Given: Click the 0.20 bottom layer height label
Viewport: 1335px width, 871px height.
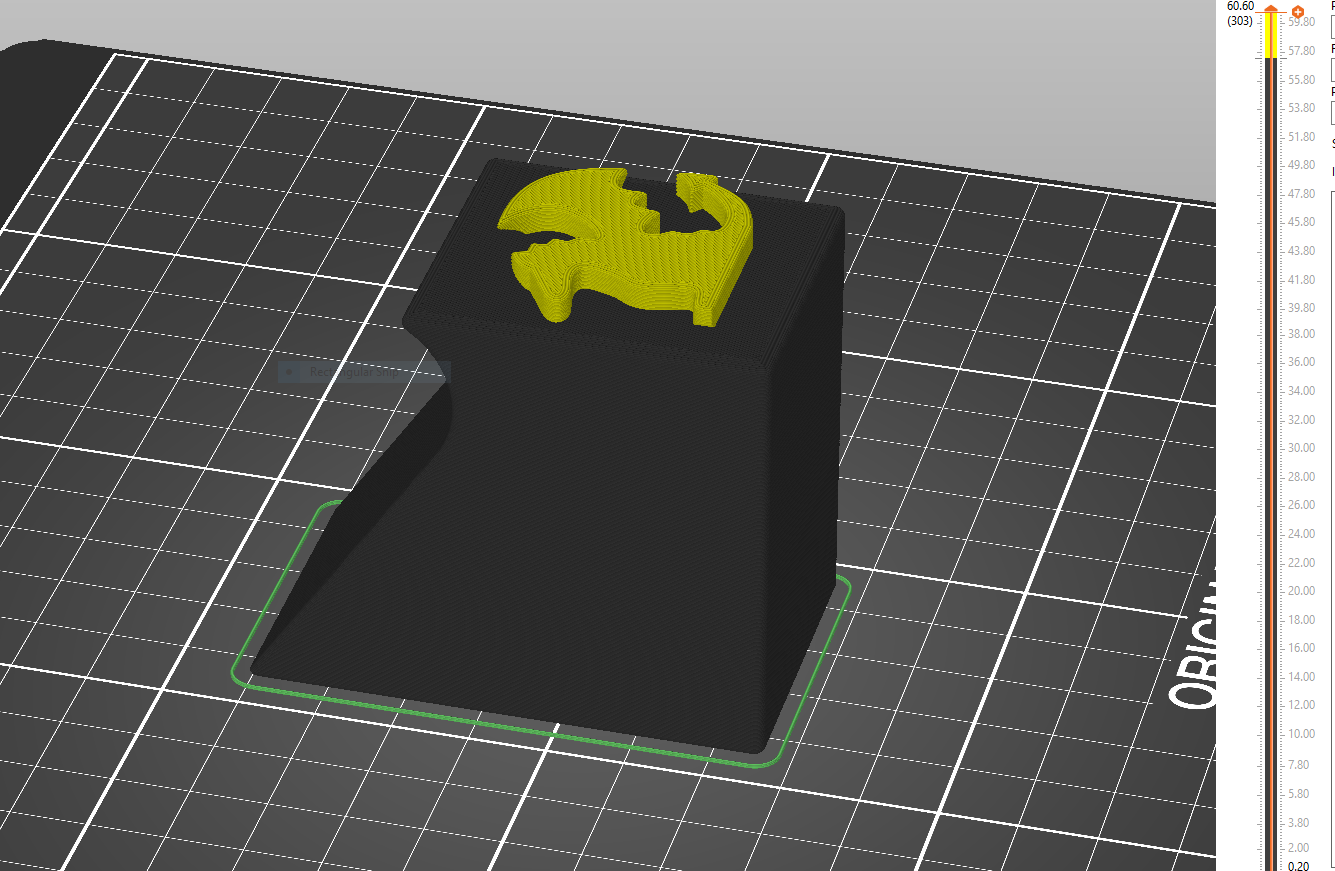Looking at the screenshot, I should 1298,866.
